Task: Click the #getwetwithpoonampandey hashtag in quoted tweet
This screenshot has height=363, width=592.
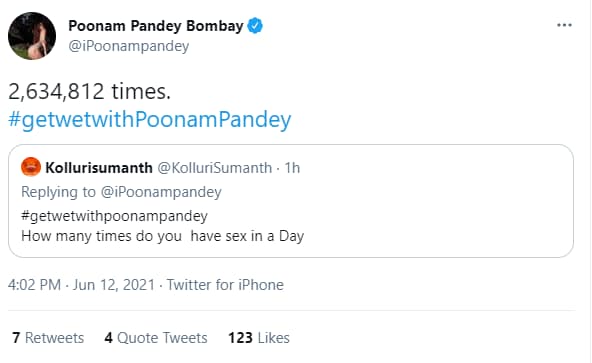Action: pos(114,216)
